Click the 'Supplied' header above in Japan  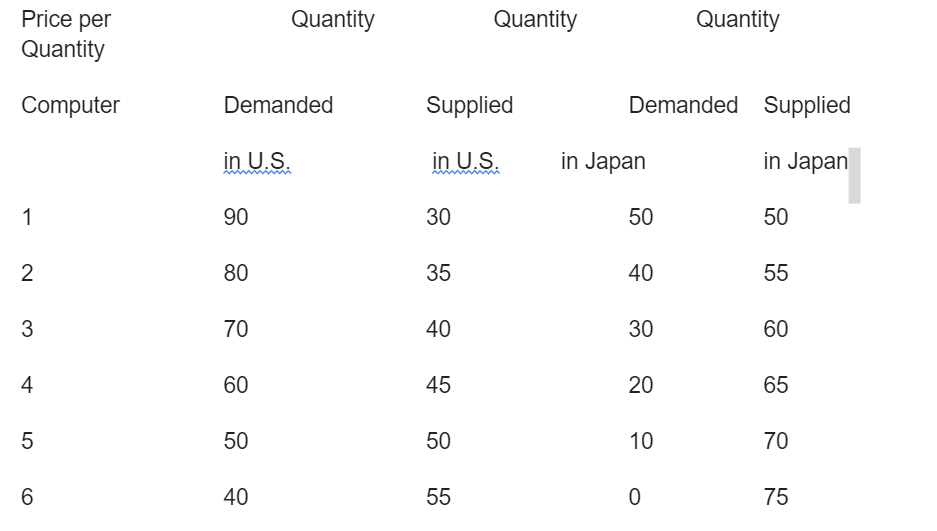[807, 106]
